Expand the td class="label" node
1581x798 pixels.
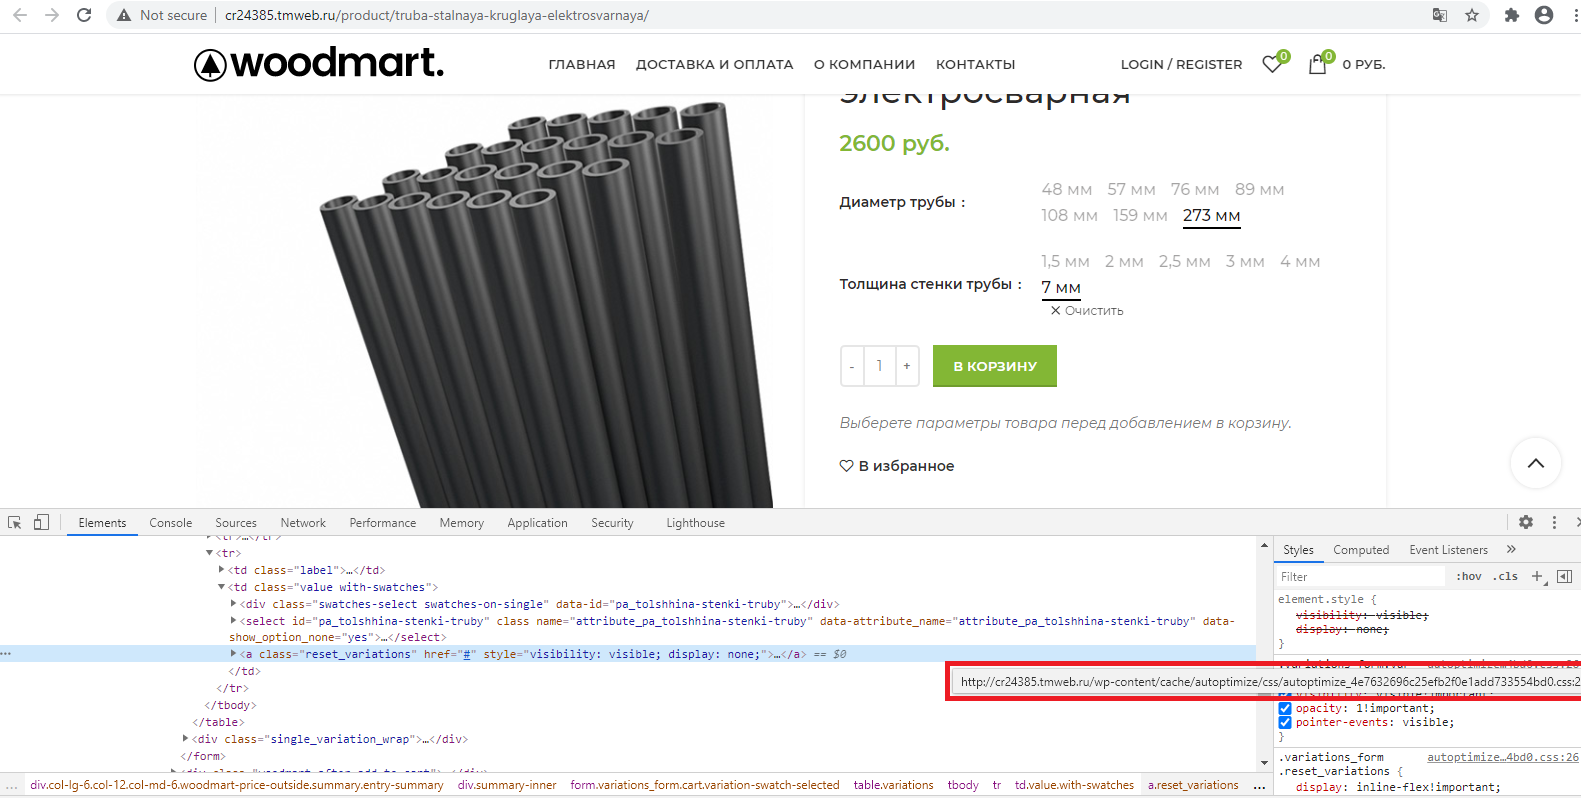click(222, 570)
